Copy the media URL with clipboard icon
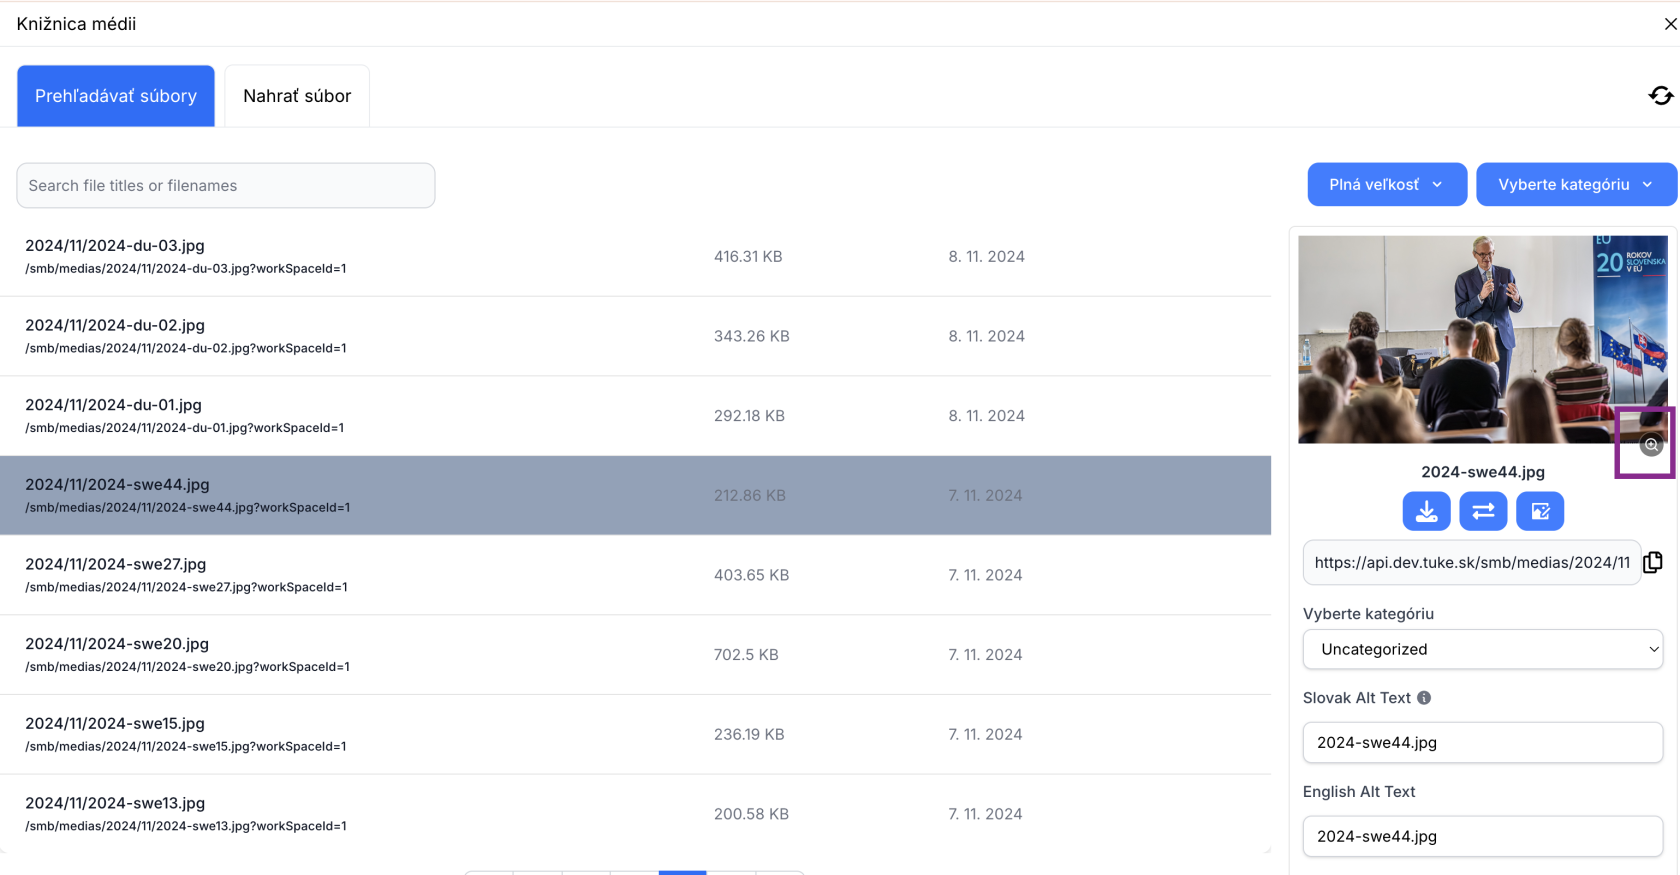The height and width of the screenshot is (875, 1680). click(x=1653, y=562)
